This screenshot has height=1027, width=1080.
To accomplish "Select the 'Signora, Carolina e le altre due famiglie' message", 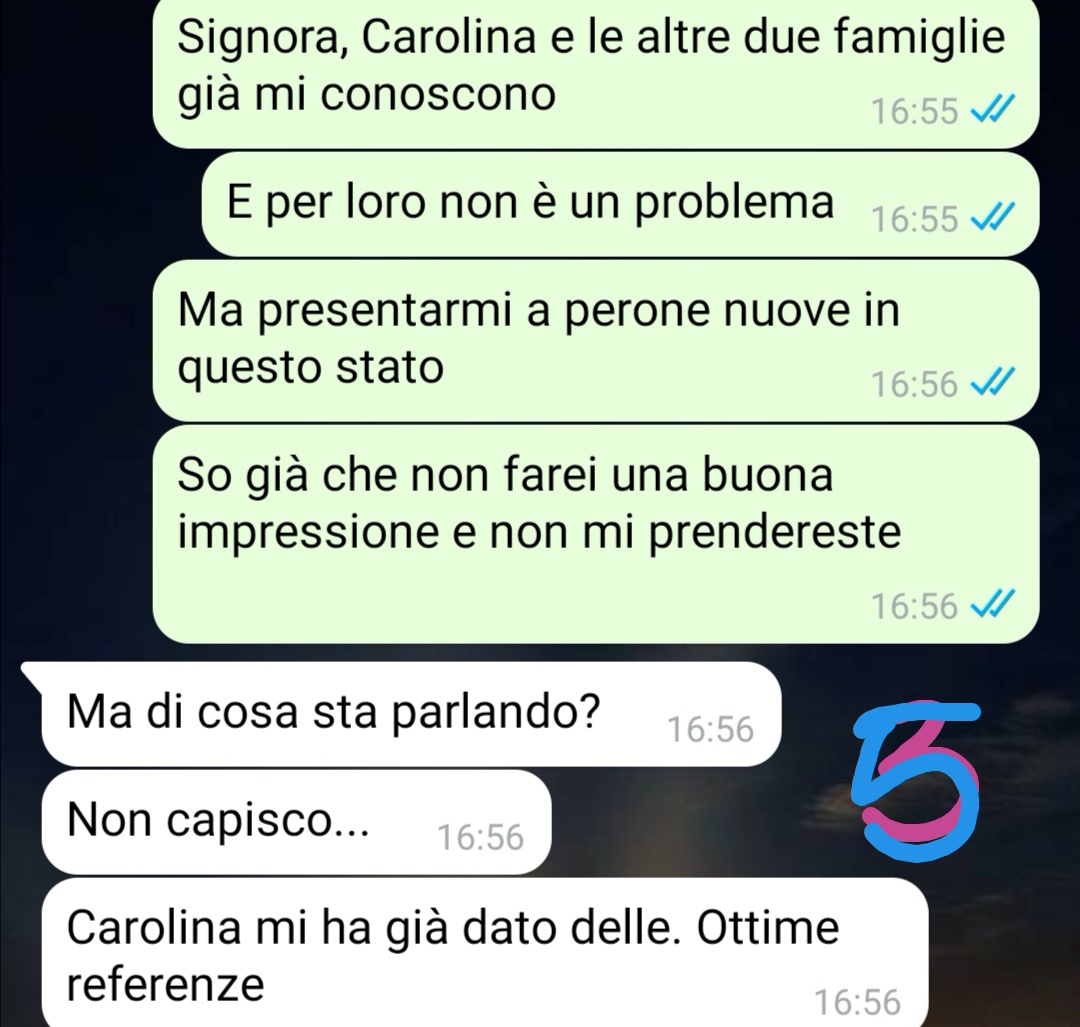I will (x=595, y=74).
